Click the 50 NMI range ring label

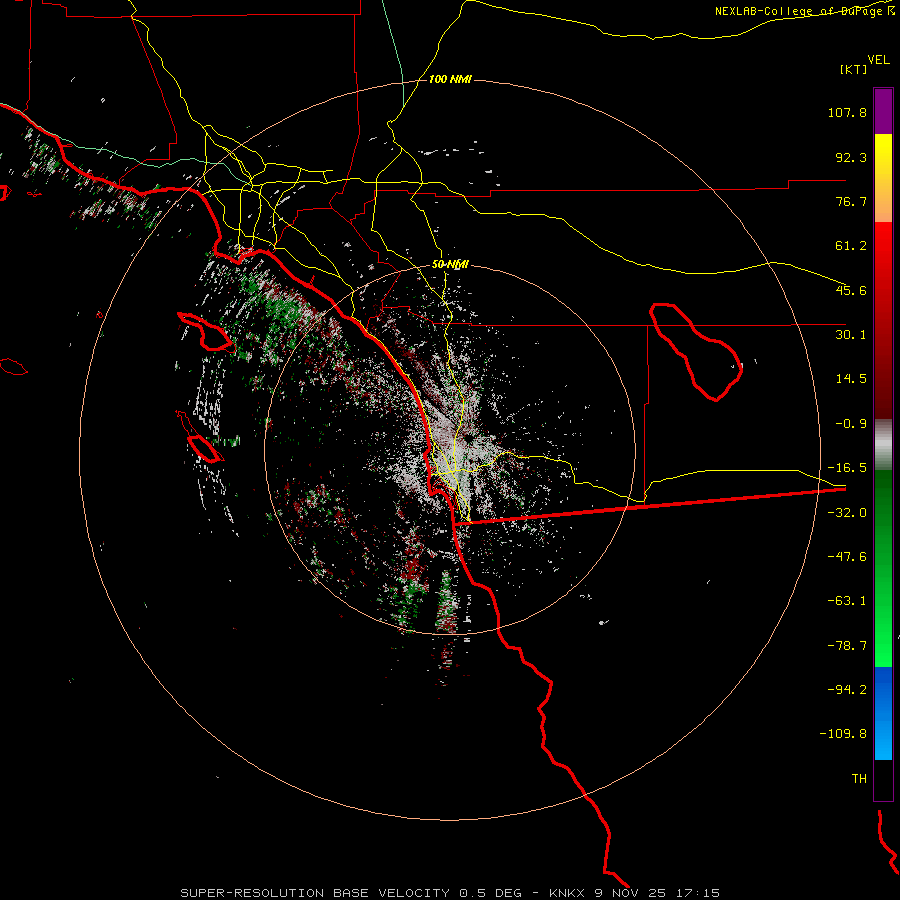click(450, 265)
